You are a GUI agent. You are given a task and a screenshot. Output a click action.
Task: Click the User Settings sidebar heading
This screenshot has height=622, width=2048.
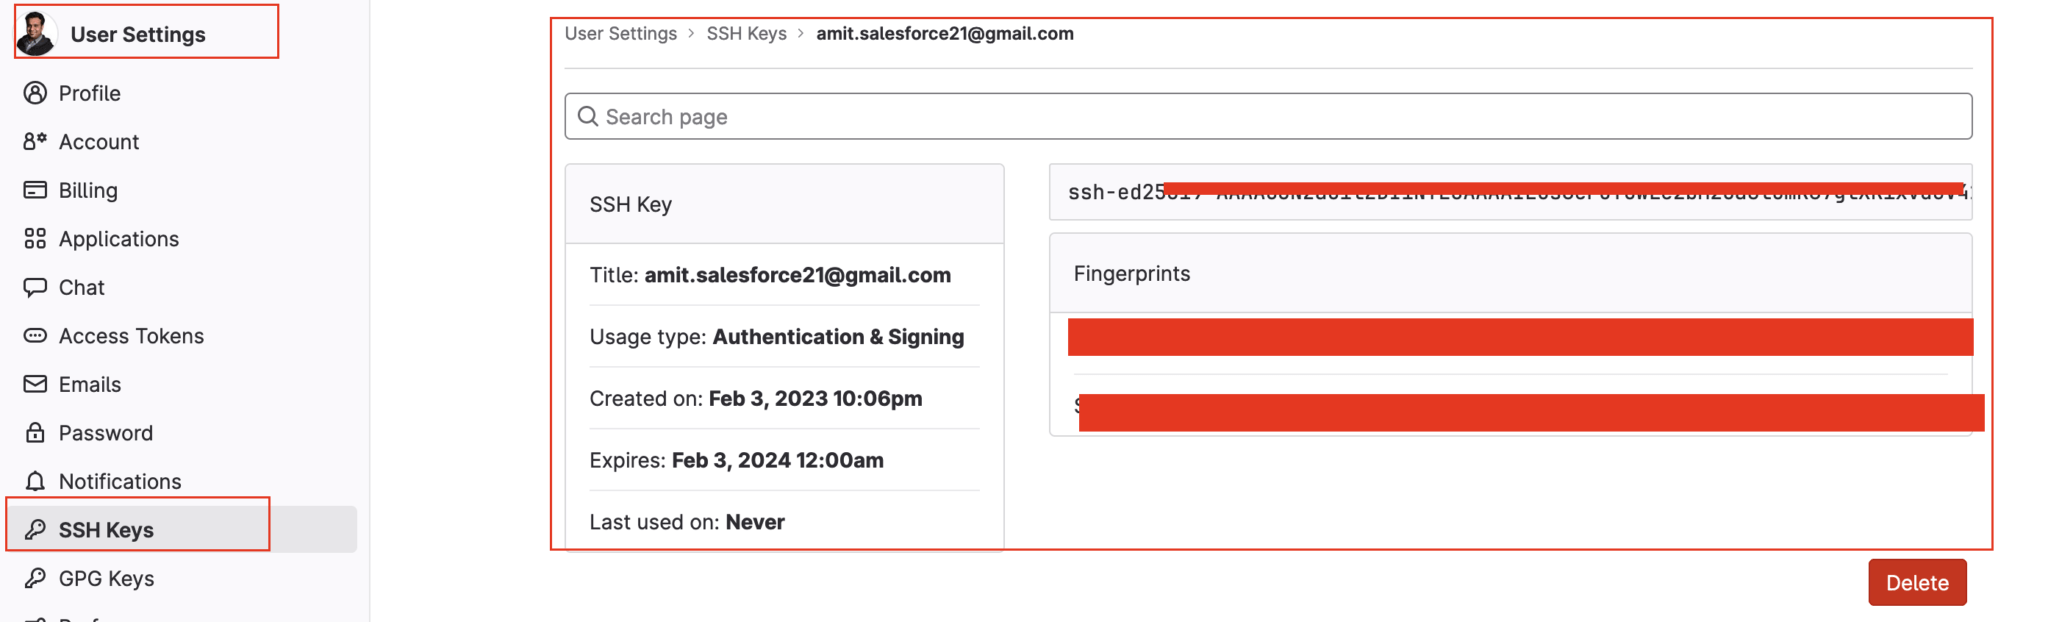click(138, 34)
